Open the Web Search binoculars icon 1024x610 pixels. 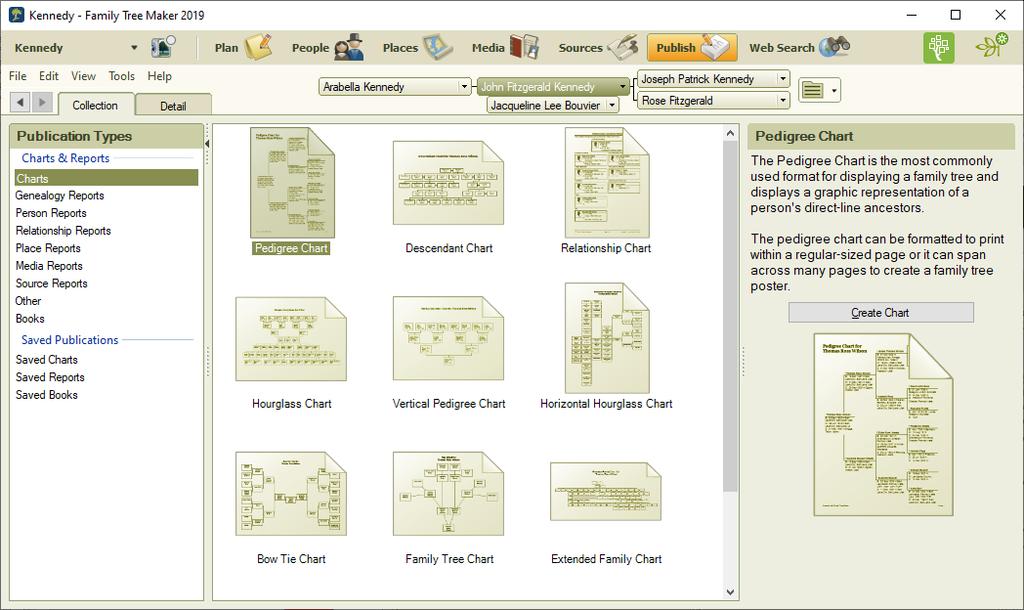[835, 47]
